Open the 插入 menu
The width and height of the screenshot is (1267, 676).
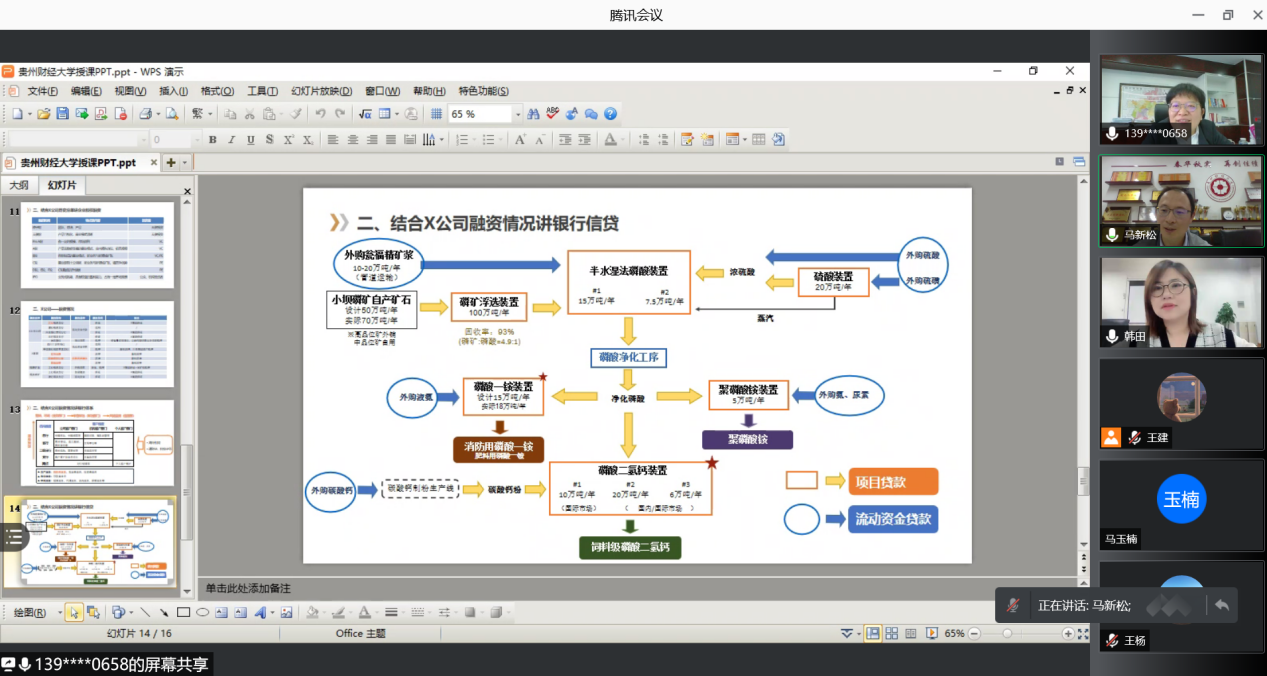tap(174, 91)
